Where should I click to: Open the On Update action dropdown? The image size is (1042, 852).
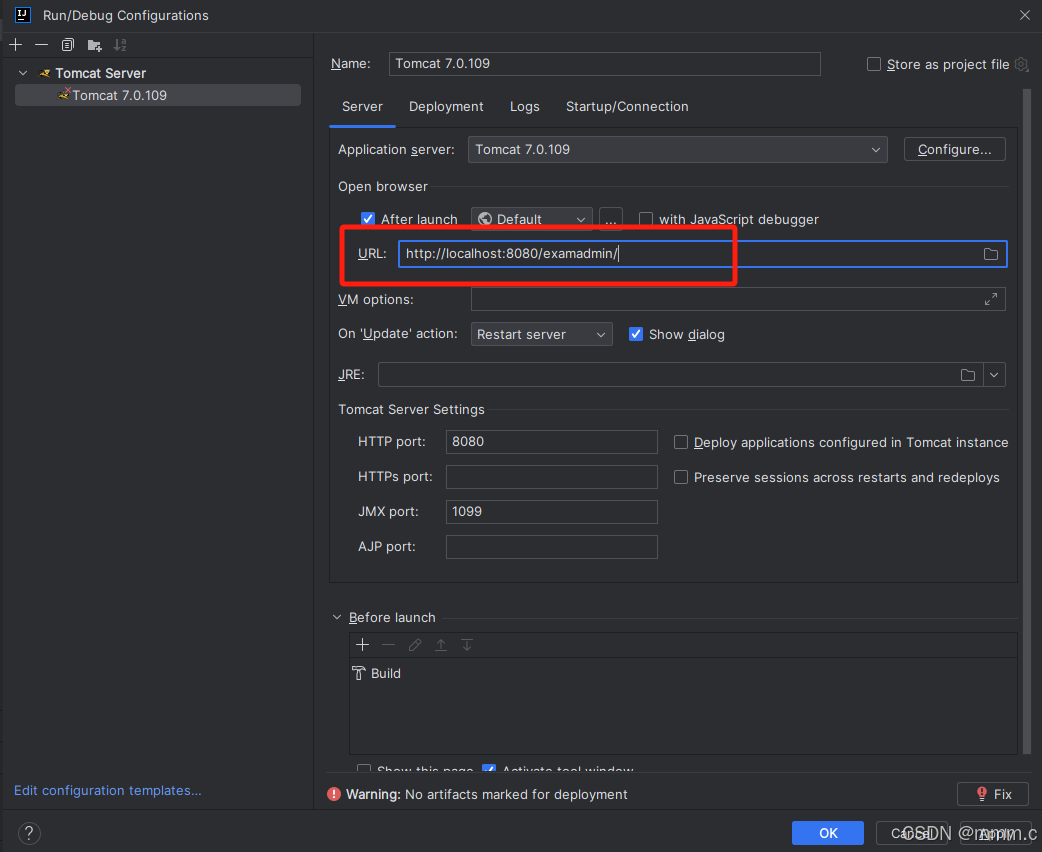point(541,334)
